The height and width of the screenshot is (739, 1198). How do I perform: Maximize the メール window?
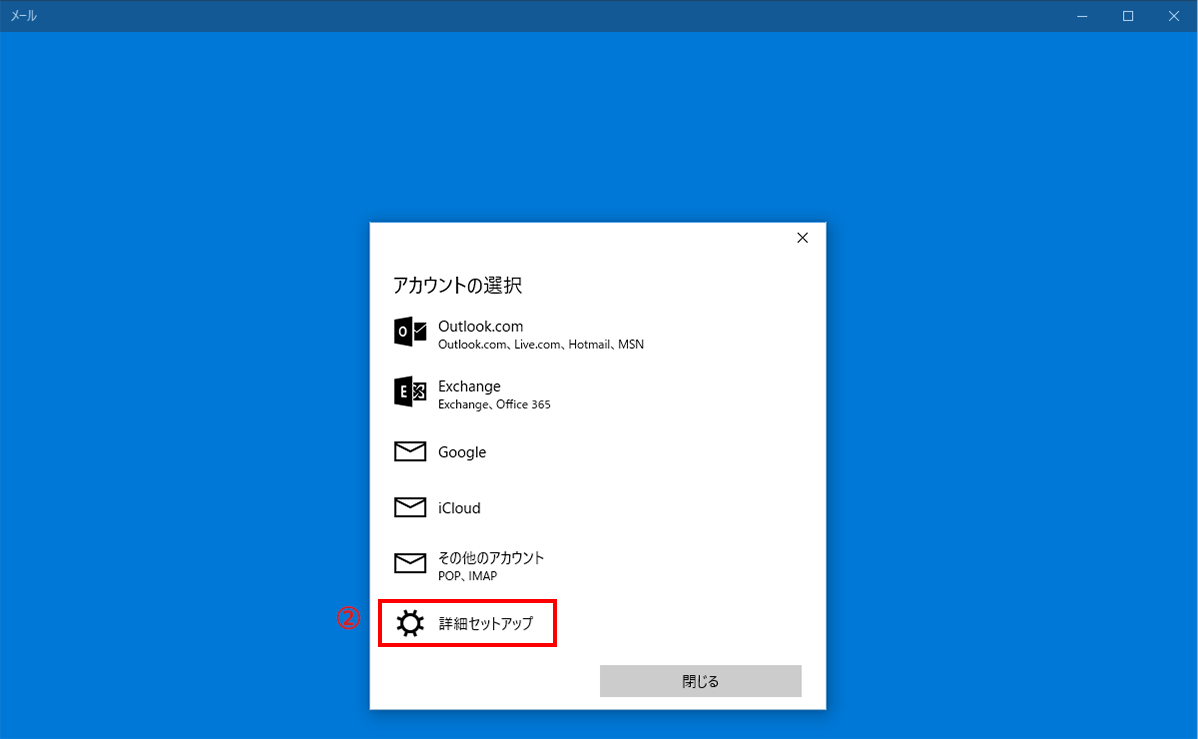[1128, 16]
